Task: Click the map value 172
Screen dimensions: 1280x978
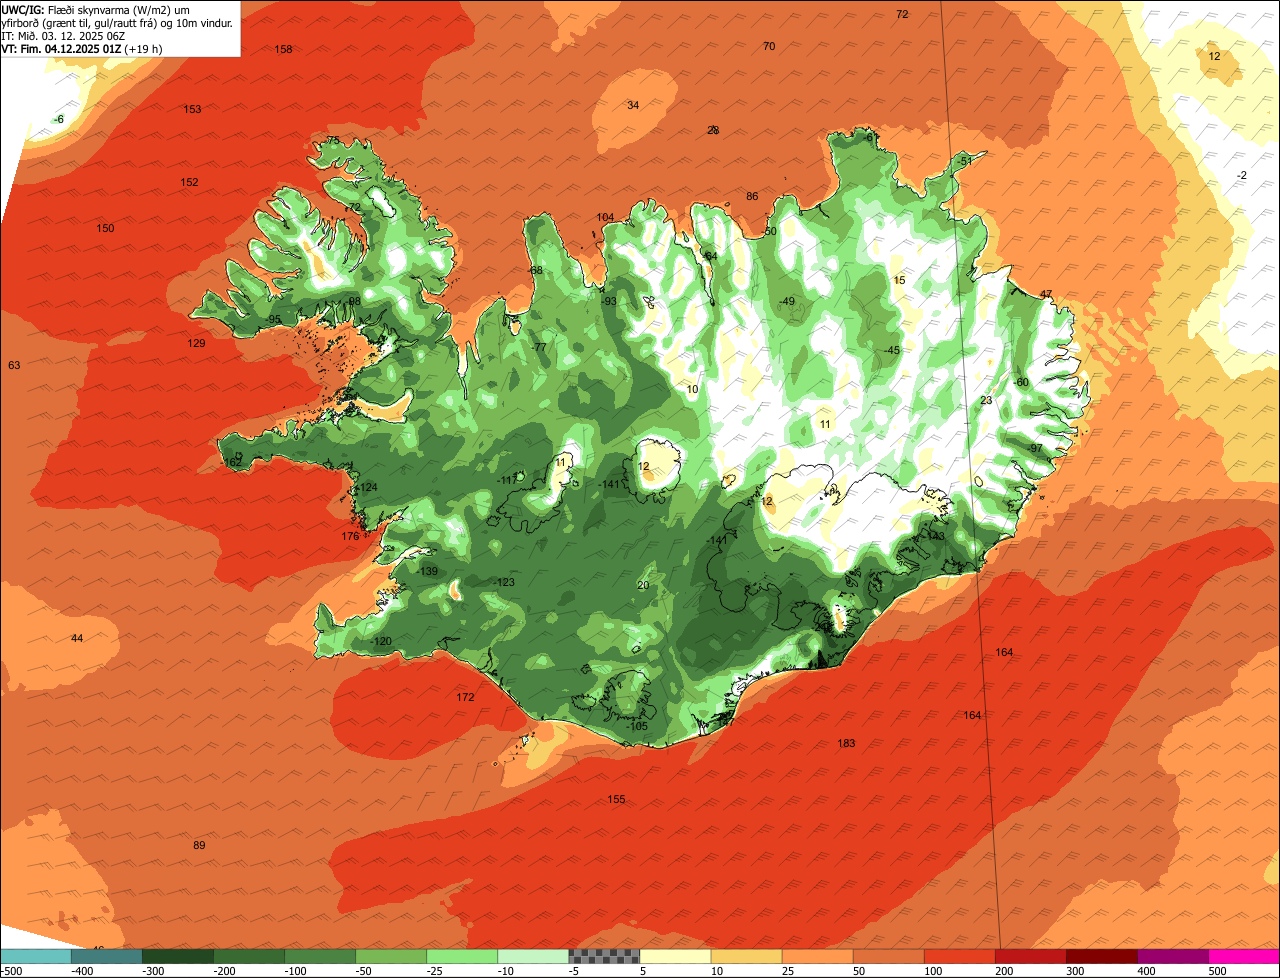Action: [x=465, y=697]
